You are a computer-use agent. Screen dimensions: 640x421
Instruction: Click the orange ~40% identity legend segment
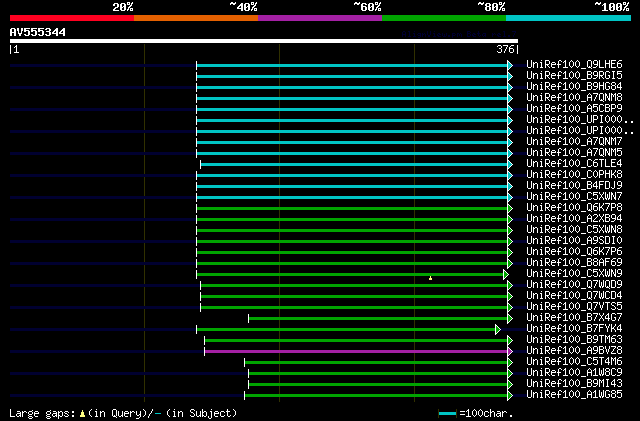tap(196, 18)
